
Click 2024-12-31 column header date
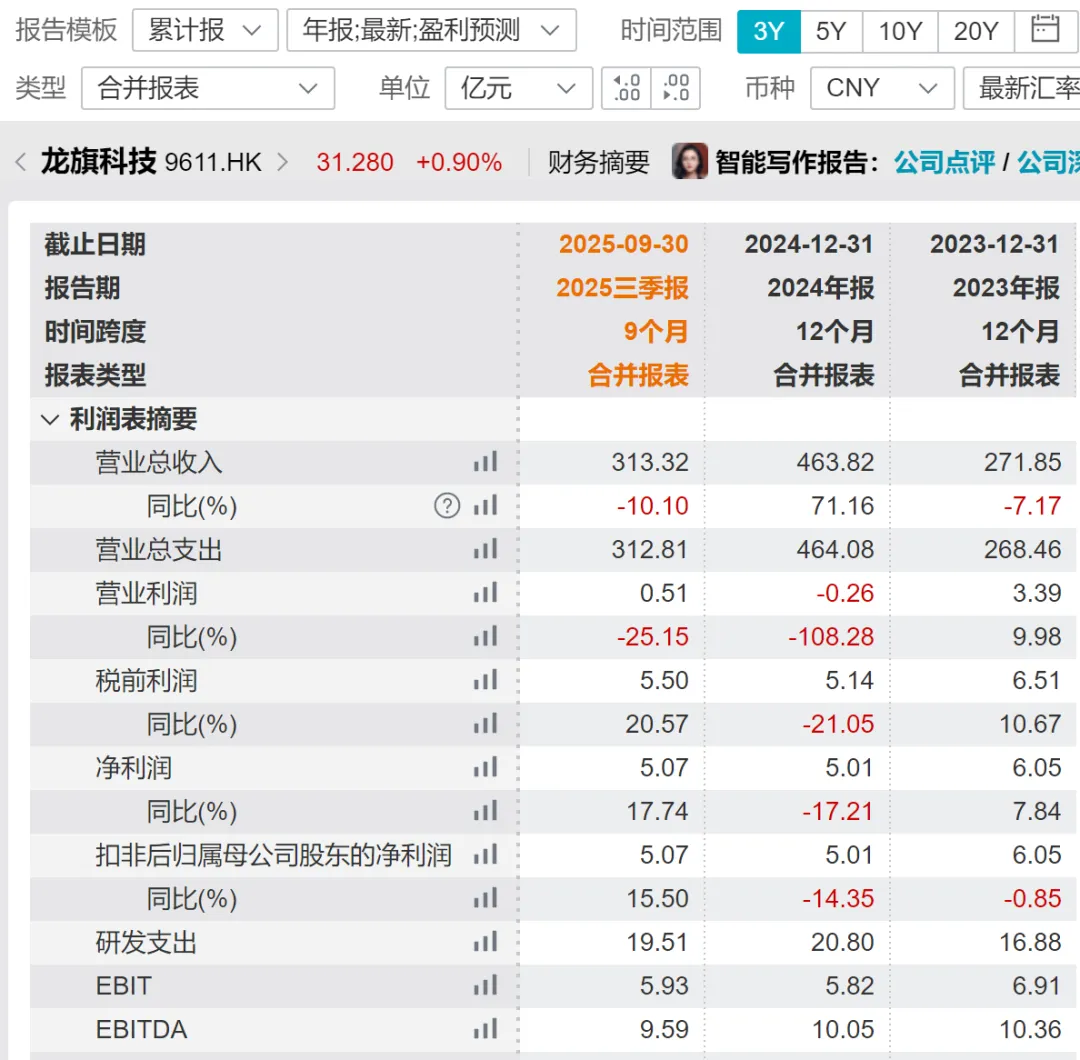809,245
